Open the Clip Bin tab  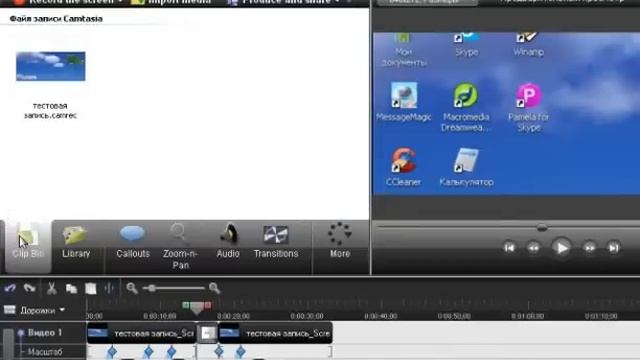[x=28, y=246]
